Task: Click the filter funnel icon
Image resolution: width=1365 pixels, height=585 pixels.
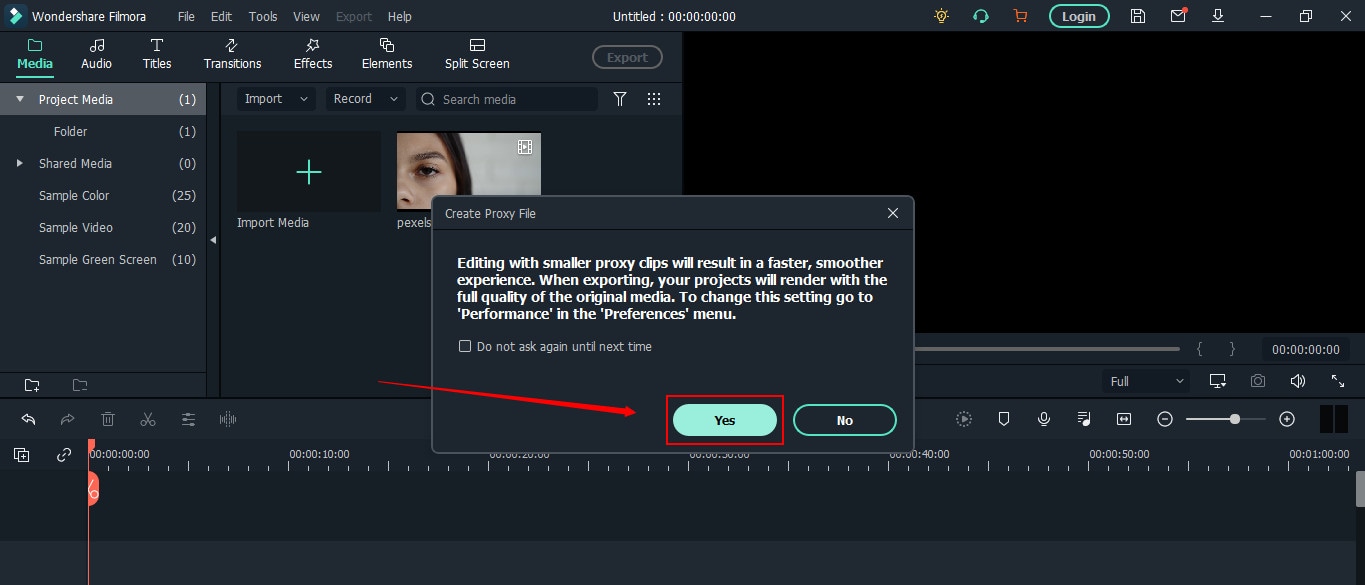Action: tap(620, 99)
